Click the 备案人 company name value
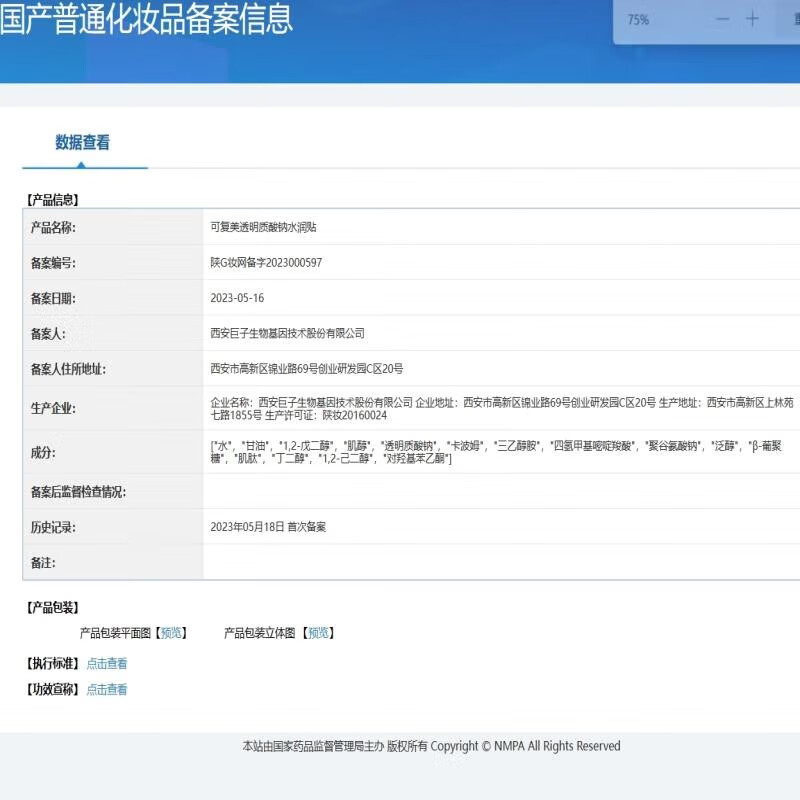 (287, 333)
